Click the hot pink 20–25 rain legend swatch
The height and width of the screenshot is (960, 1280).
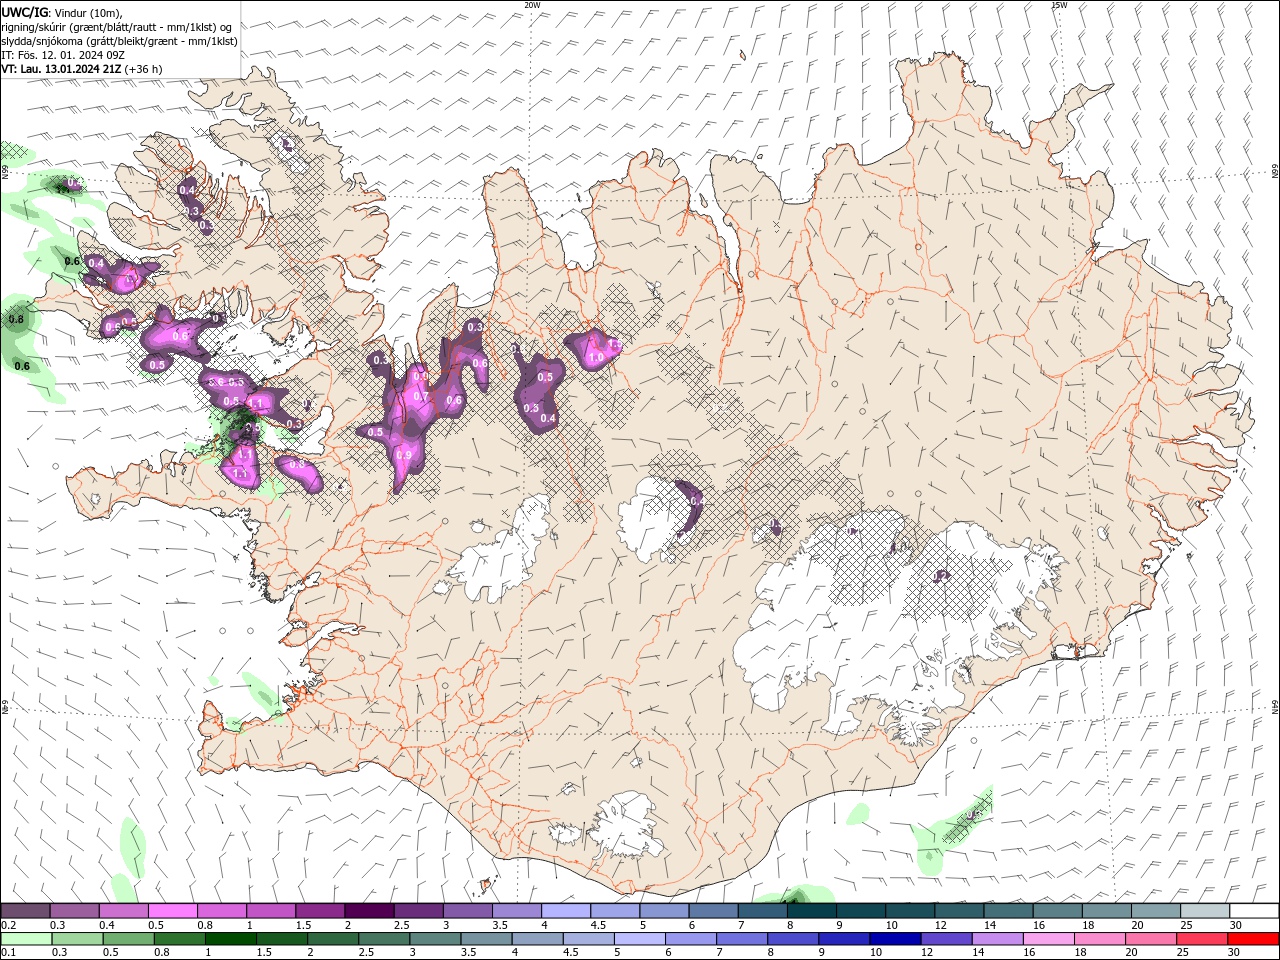(x=1151, y=939)
